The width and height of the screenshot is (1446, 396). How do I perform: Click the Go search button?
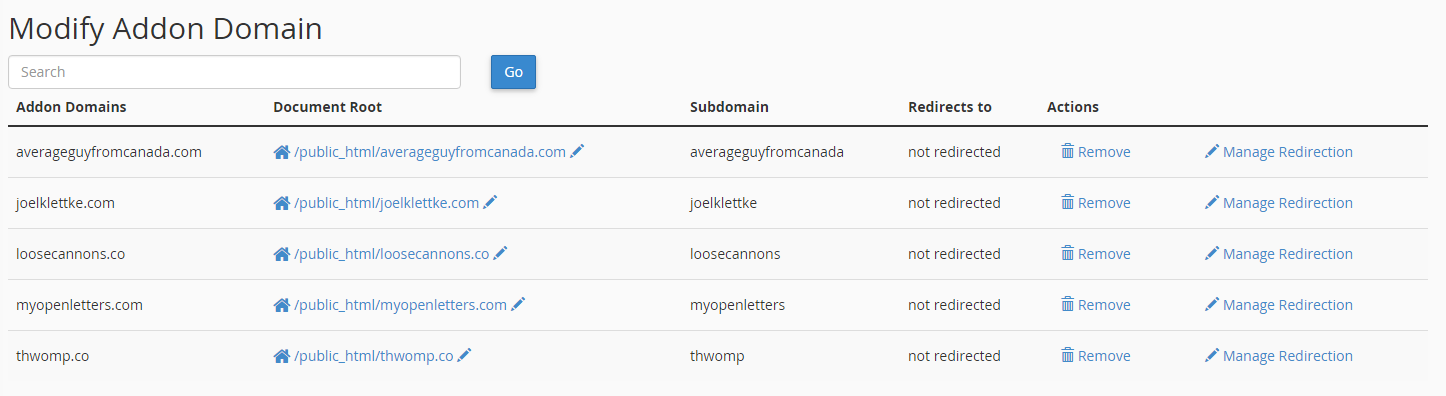[x=513, y=72]
